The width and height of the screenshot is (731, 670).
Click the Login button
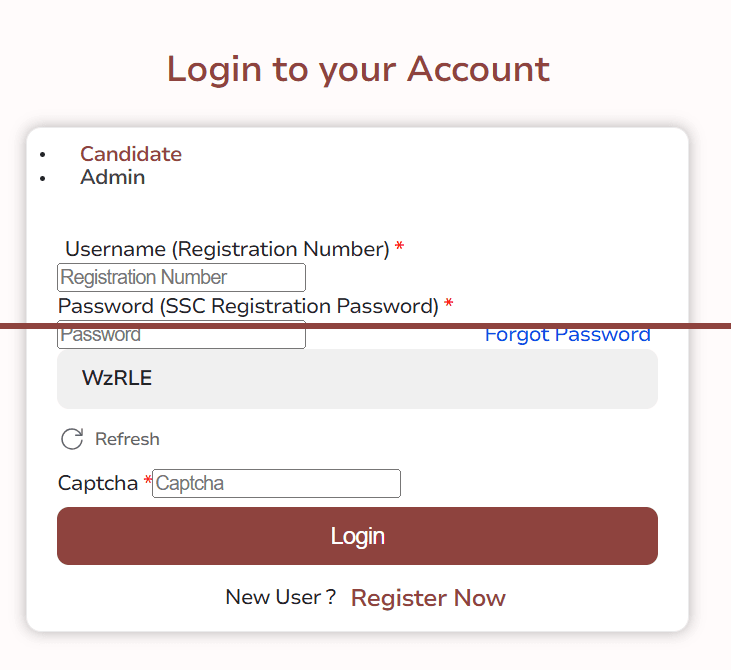click(x=358, y=536)
